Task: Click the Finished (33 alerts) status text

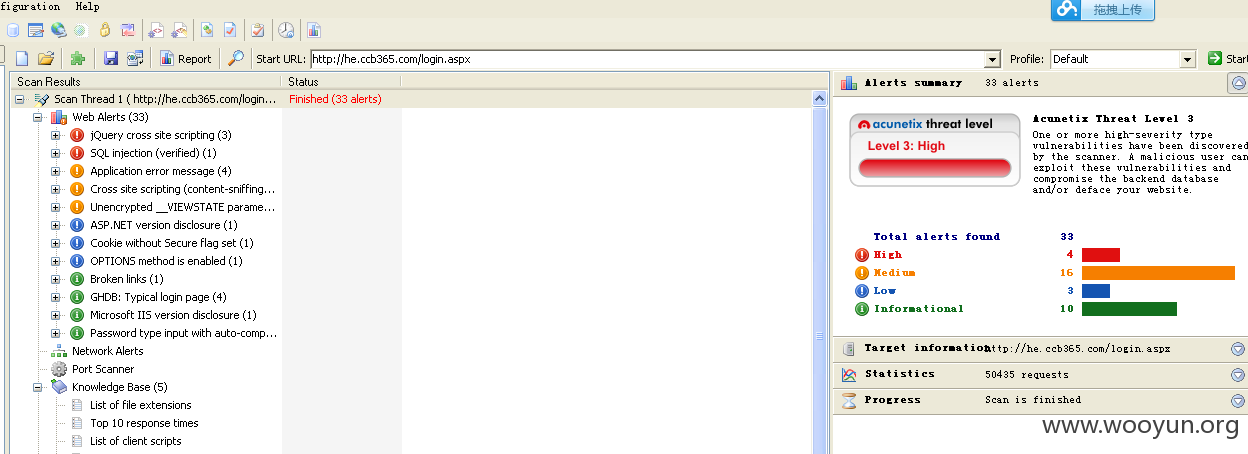Action: click(x=335, y=99)
